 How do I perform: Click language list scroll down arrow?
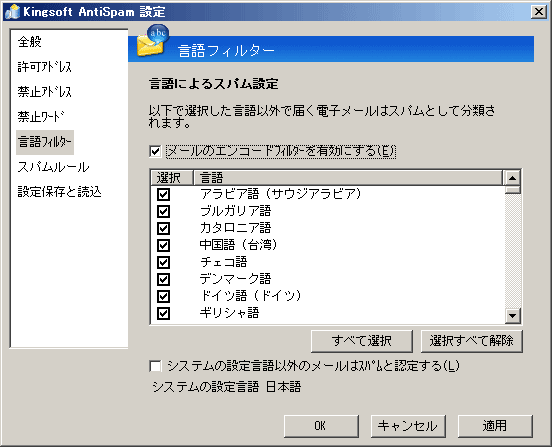coord(513,315)
